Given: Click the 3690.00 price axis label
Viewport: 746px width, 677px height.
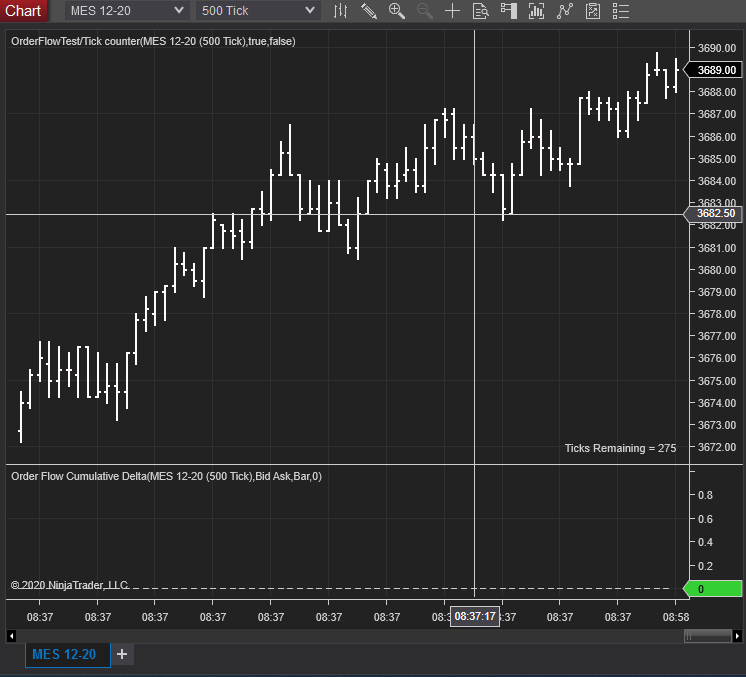Looking at the screenshot, I should coord(717,48).
